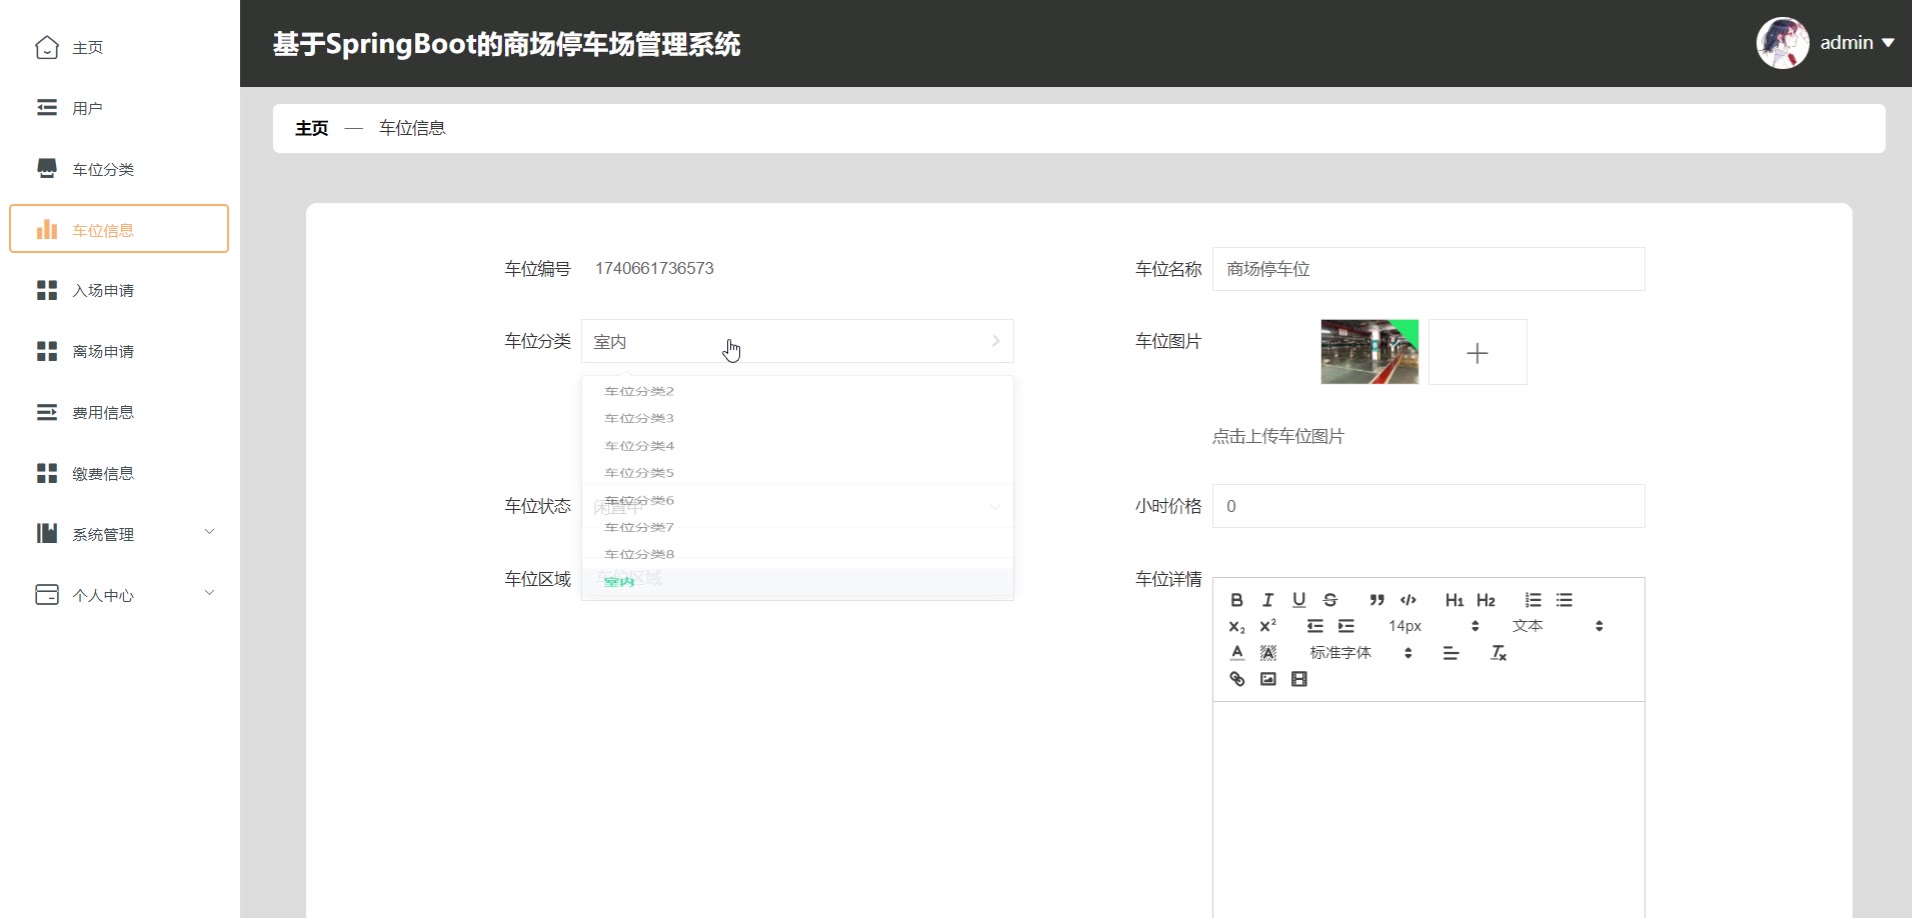Viewport: 1912px width, 918px height.
Task: Toggle underline formatting in the editor
Action: point(1299,600)
